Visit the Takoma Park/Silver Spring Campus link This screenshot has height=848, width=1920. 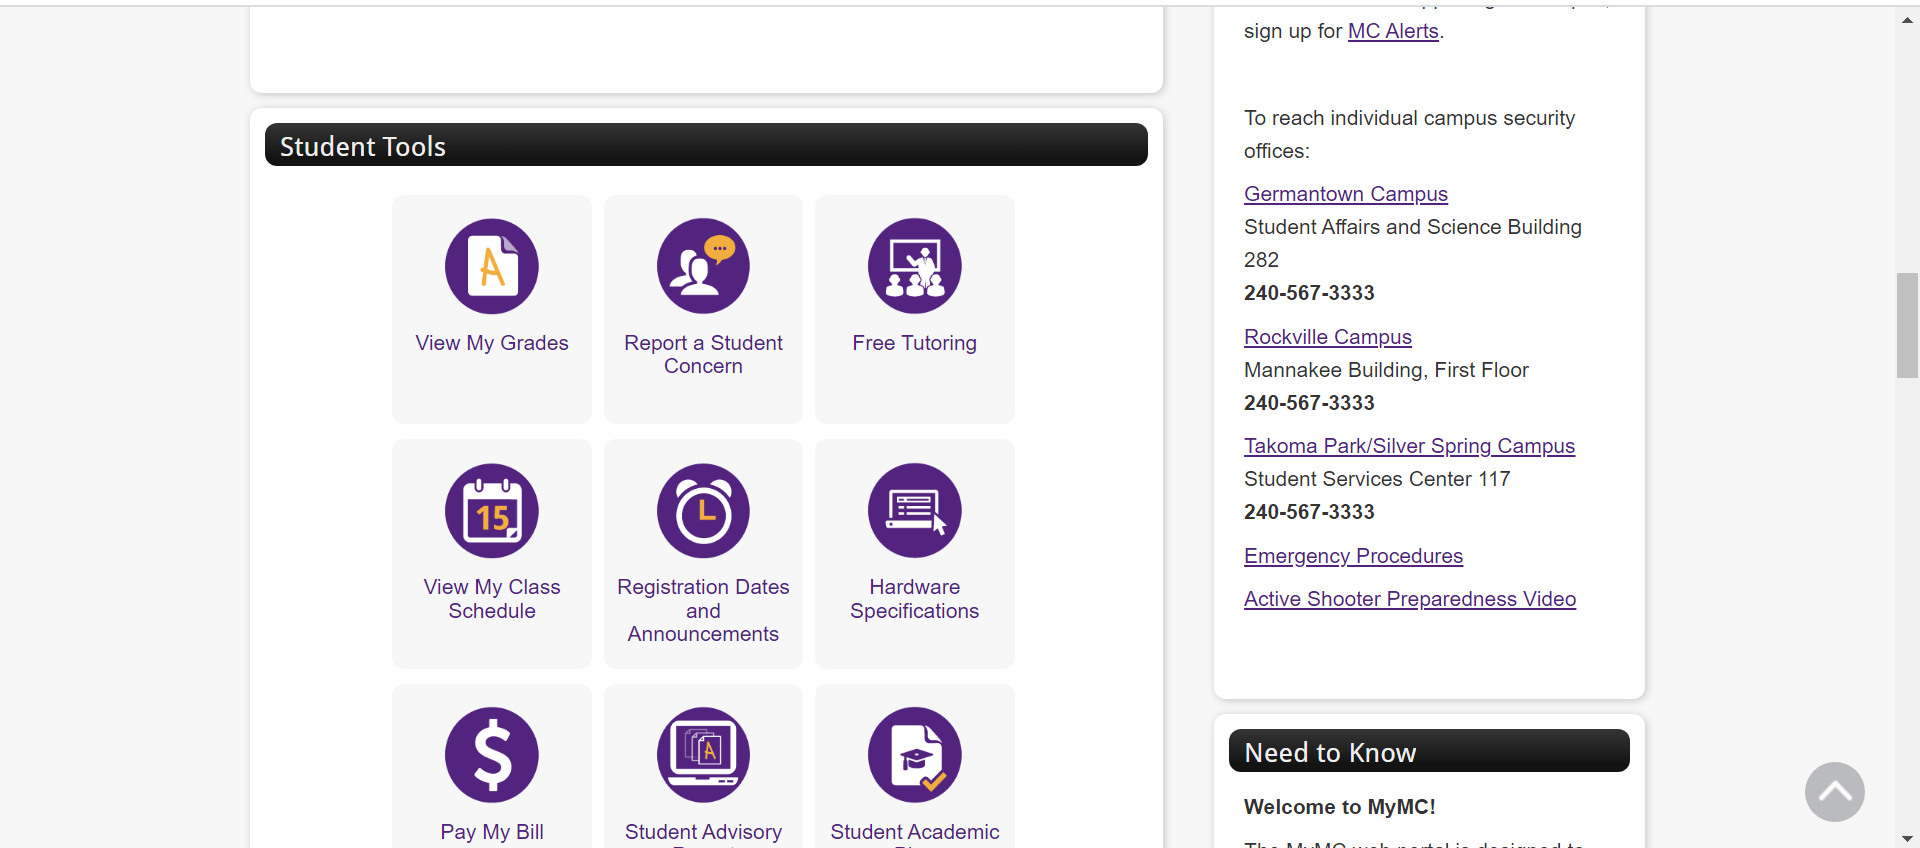(x=1409, y=446)
